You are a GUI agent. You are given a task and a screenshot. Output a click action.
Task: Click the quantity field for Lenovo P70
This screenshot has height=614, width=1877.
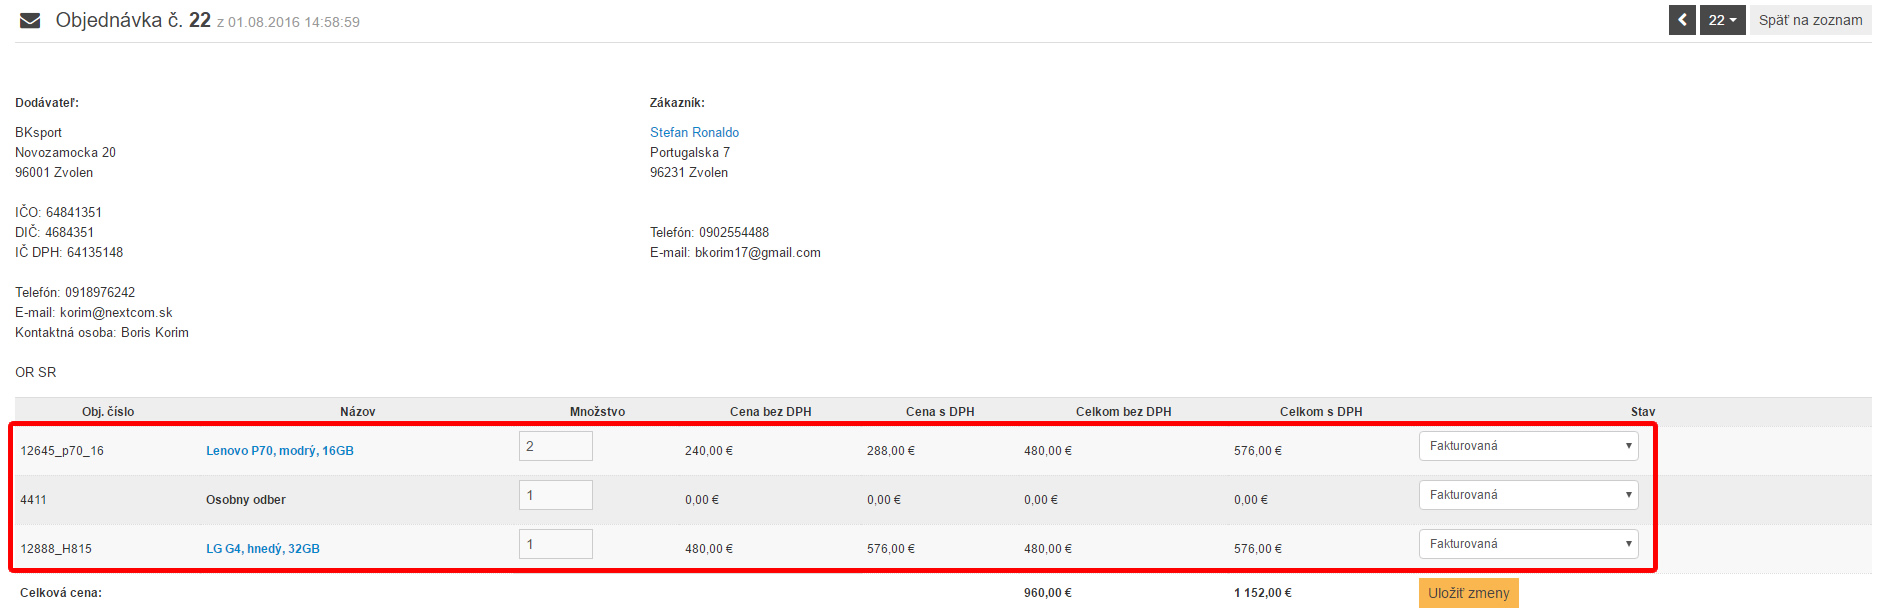pyautogui.click(x=556, y=446)
